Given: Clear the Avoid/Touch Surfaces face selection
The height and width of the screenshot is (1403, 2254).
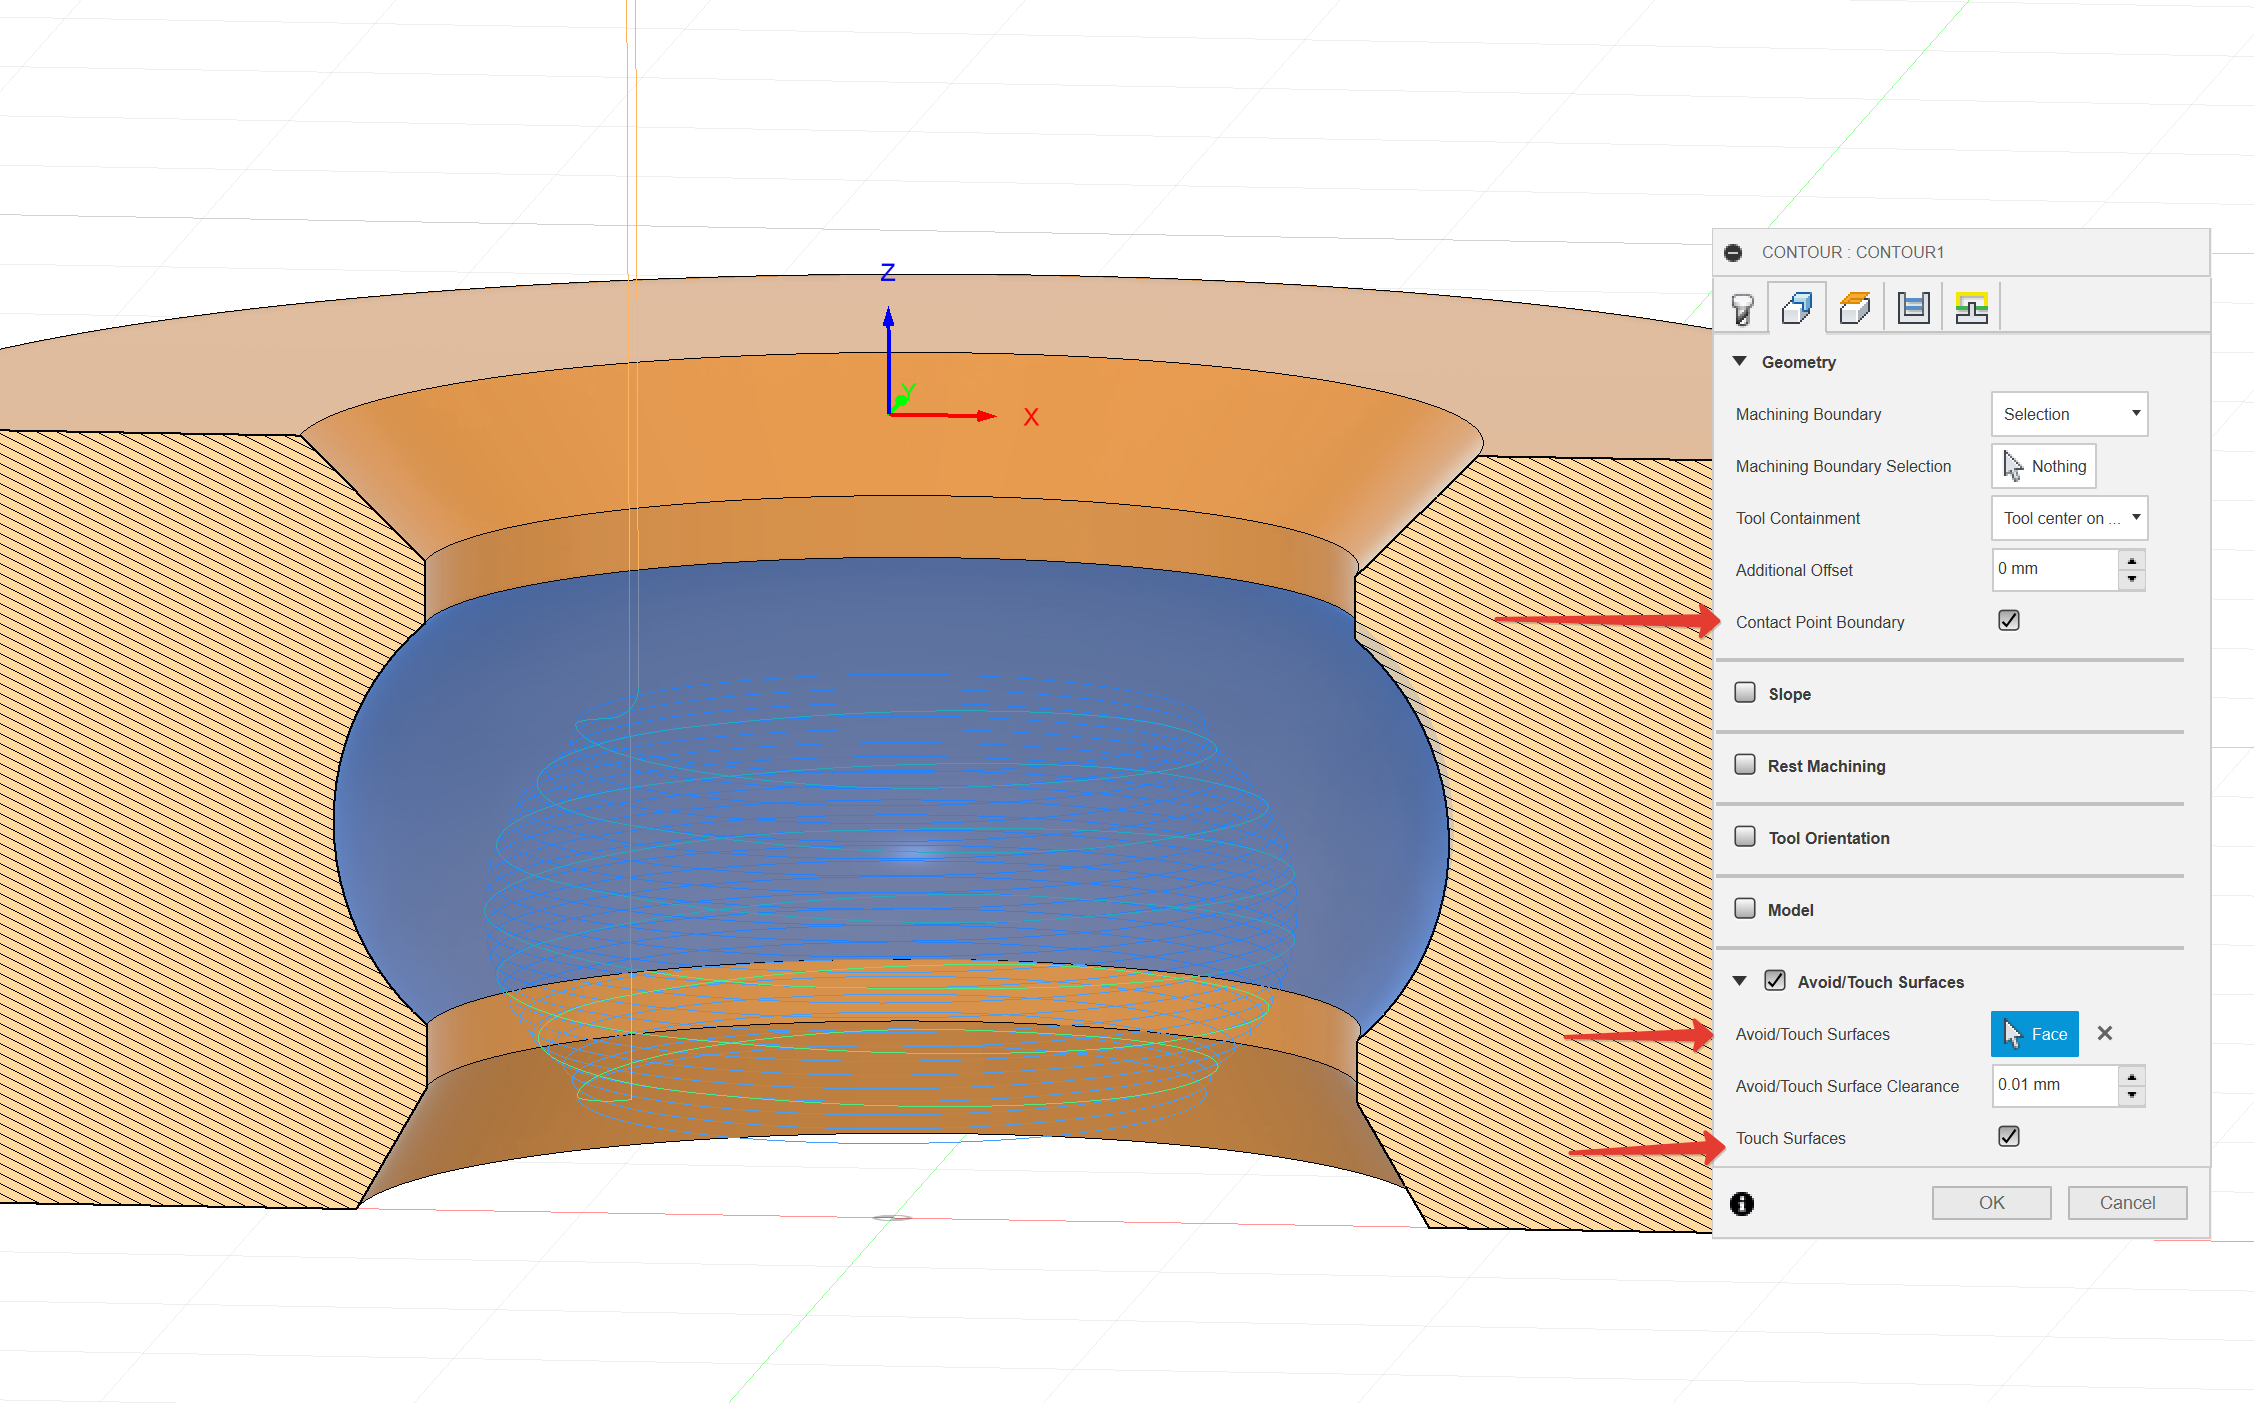Looking at the screenshot, I should click(x=2105, y=1034).
